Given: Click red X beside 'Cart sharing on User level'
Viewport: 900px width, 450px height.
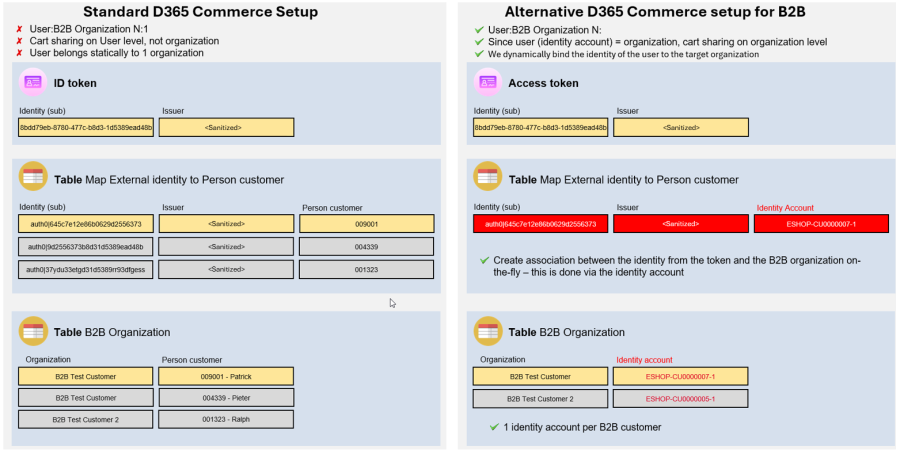Looking at the screenshot, I should [x=19, y=41].
